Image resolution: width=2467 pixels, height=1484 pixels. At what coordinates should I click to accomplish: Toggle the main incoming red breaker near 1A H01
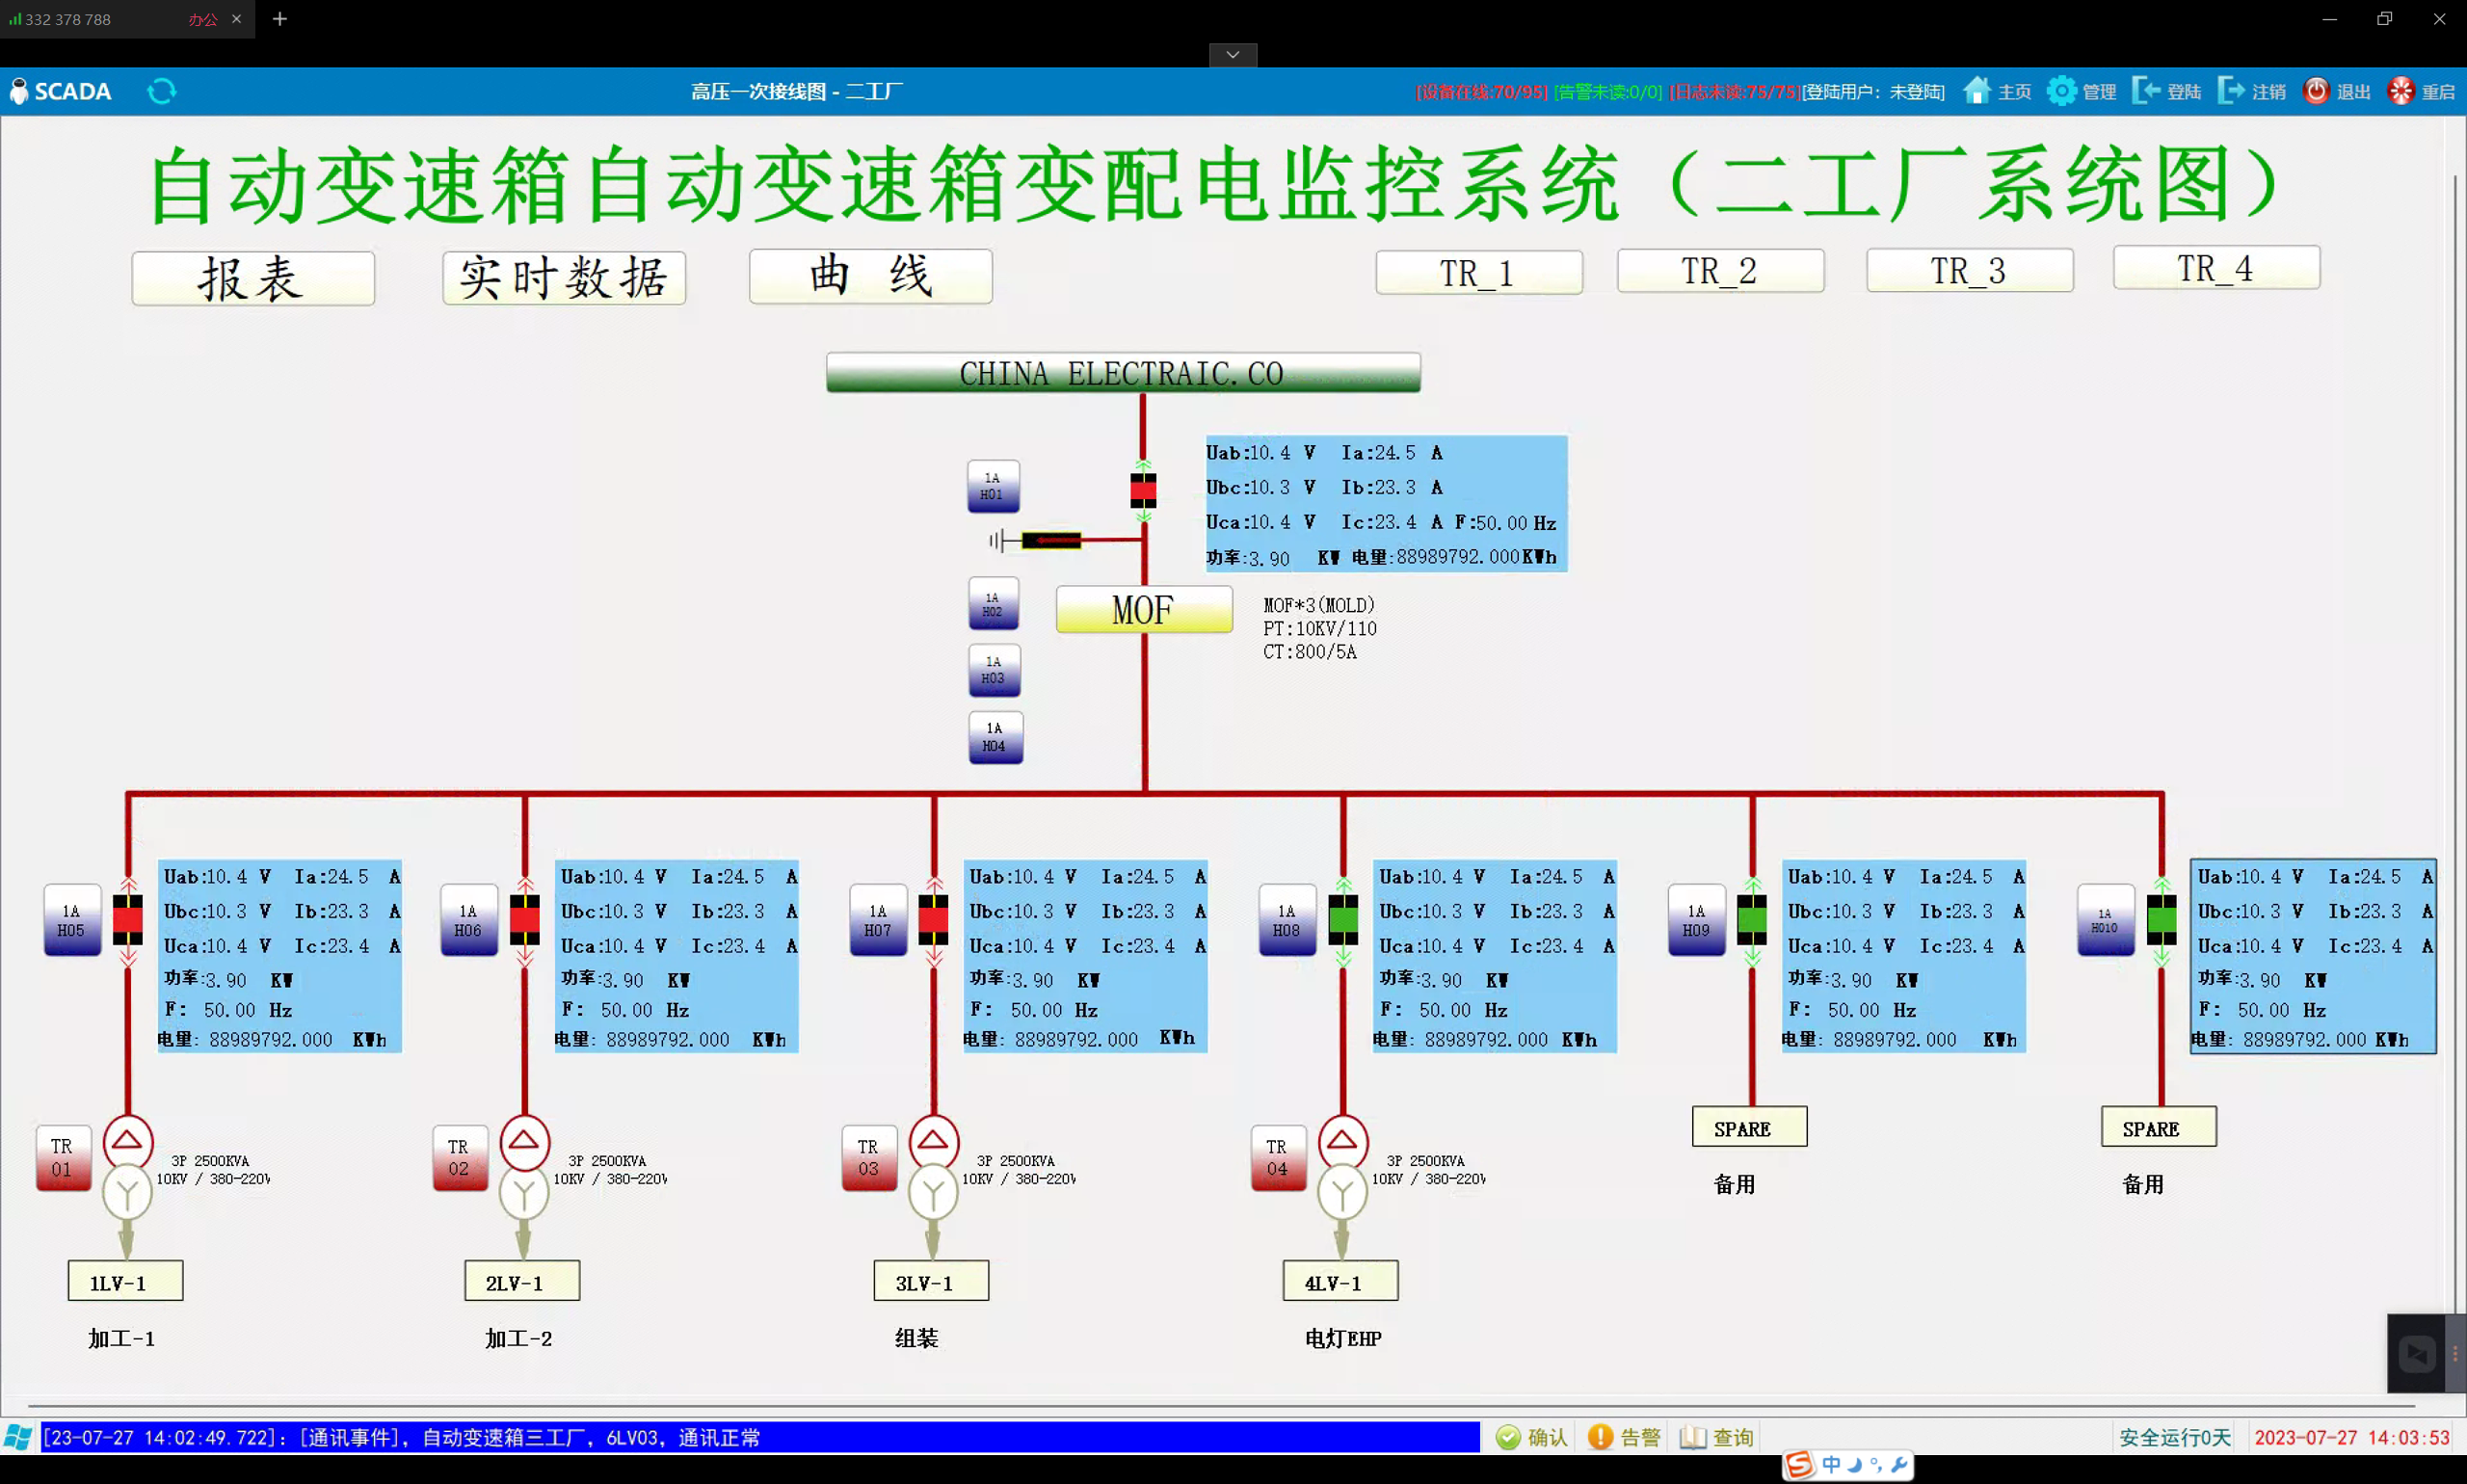[1143, 491]
